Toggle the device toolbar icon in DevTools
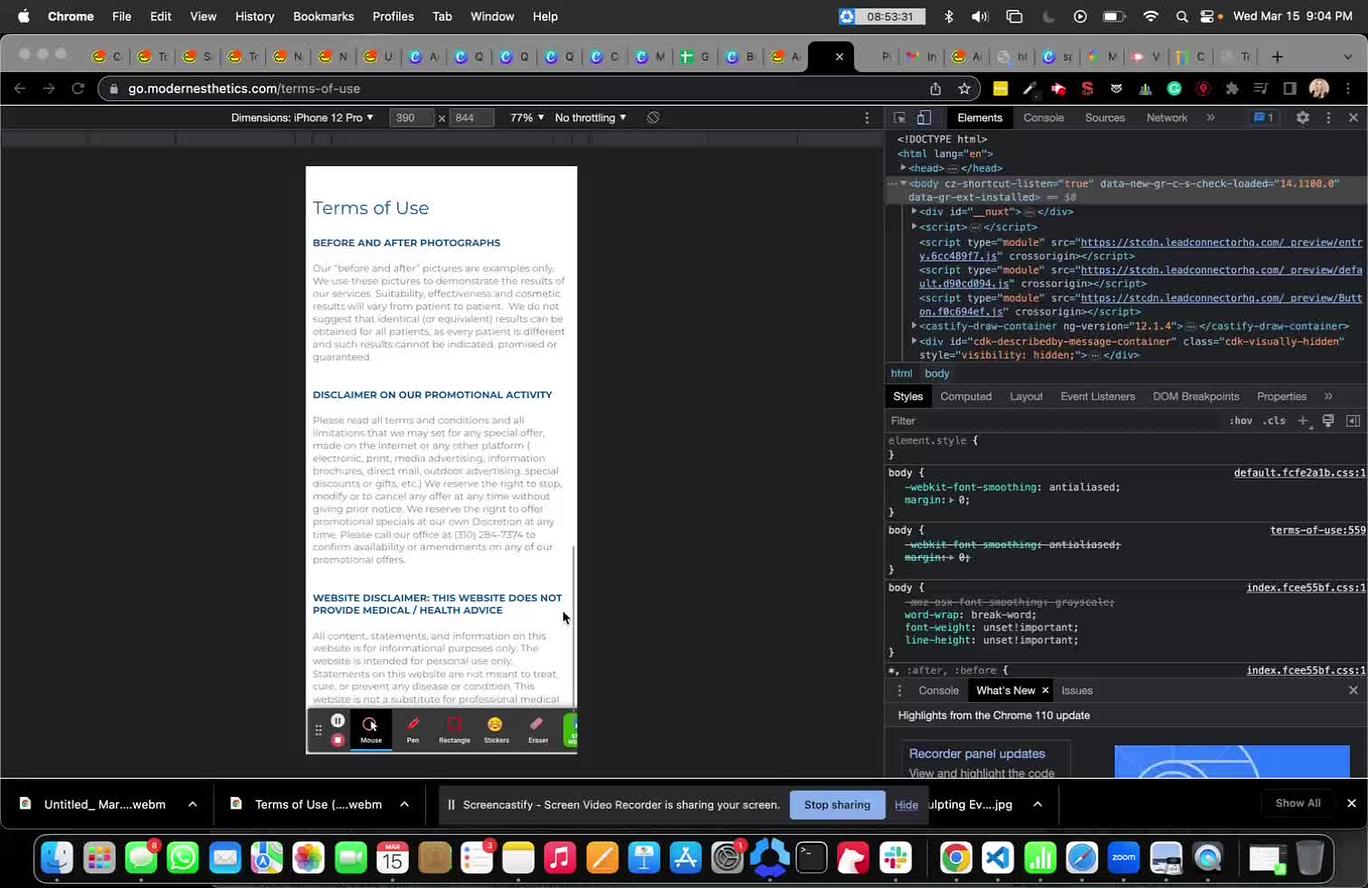This screenshot has width=1368, height=888. click(924, 117)
